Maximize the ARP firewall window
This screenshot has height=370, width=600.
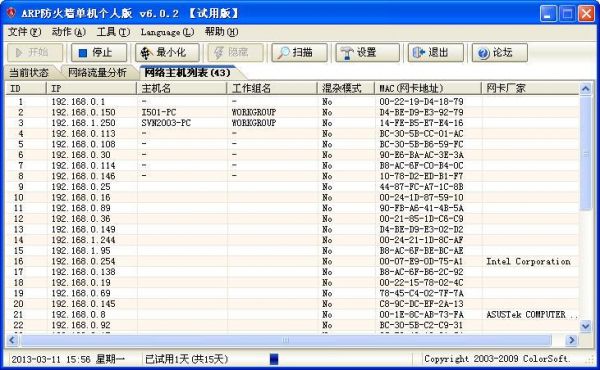click(567, 14)
